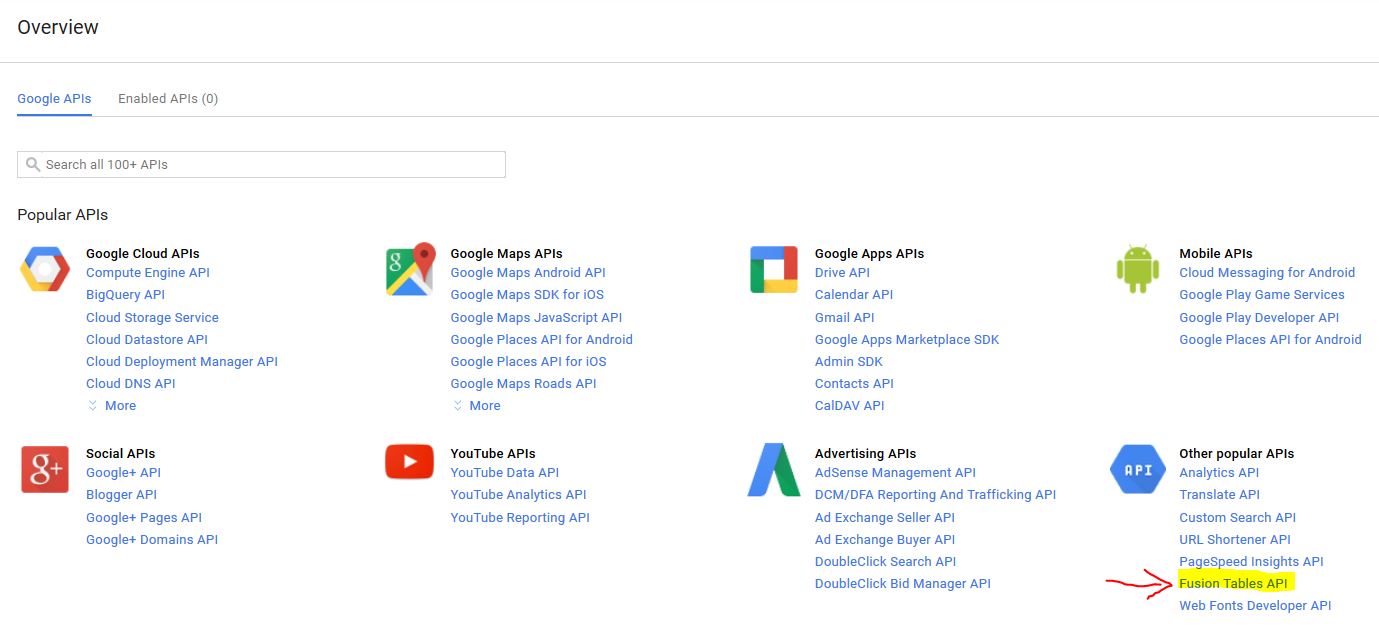The image size is (1379, 631).
Task: Open Google Places API for Android under Mobile APIs
Action: (1270, 340)
